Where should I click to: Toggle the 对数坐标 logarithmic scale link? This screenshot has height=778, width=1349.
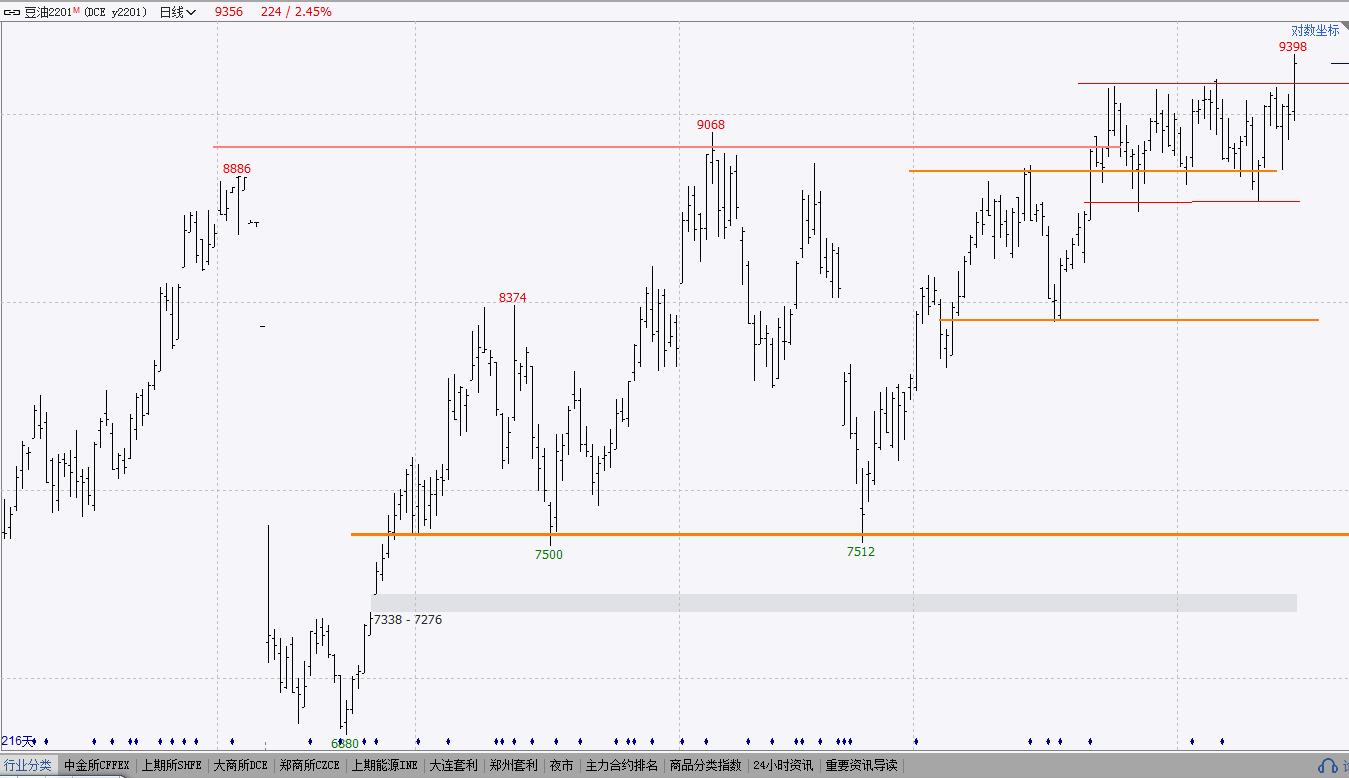tap(1315, 31)
